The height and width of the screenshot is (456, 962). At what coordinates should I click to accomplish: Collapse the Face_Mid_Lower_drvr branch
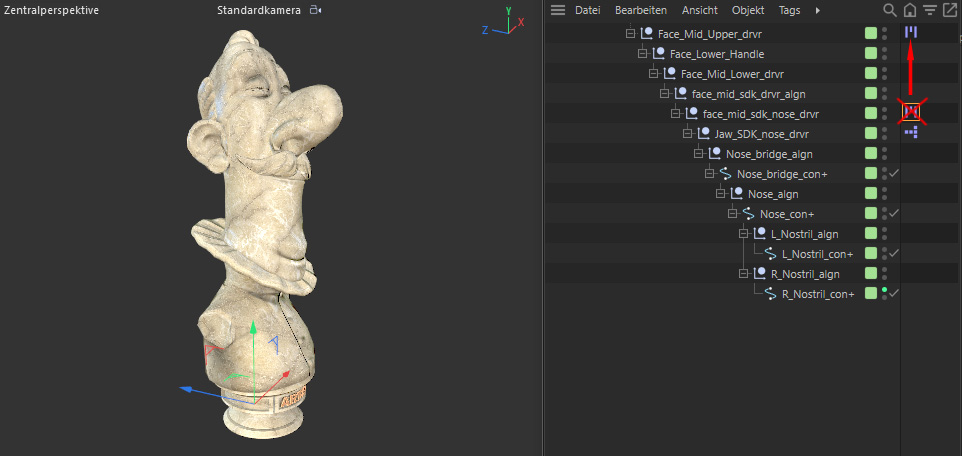(x=653, y=74)
